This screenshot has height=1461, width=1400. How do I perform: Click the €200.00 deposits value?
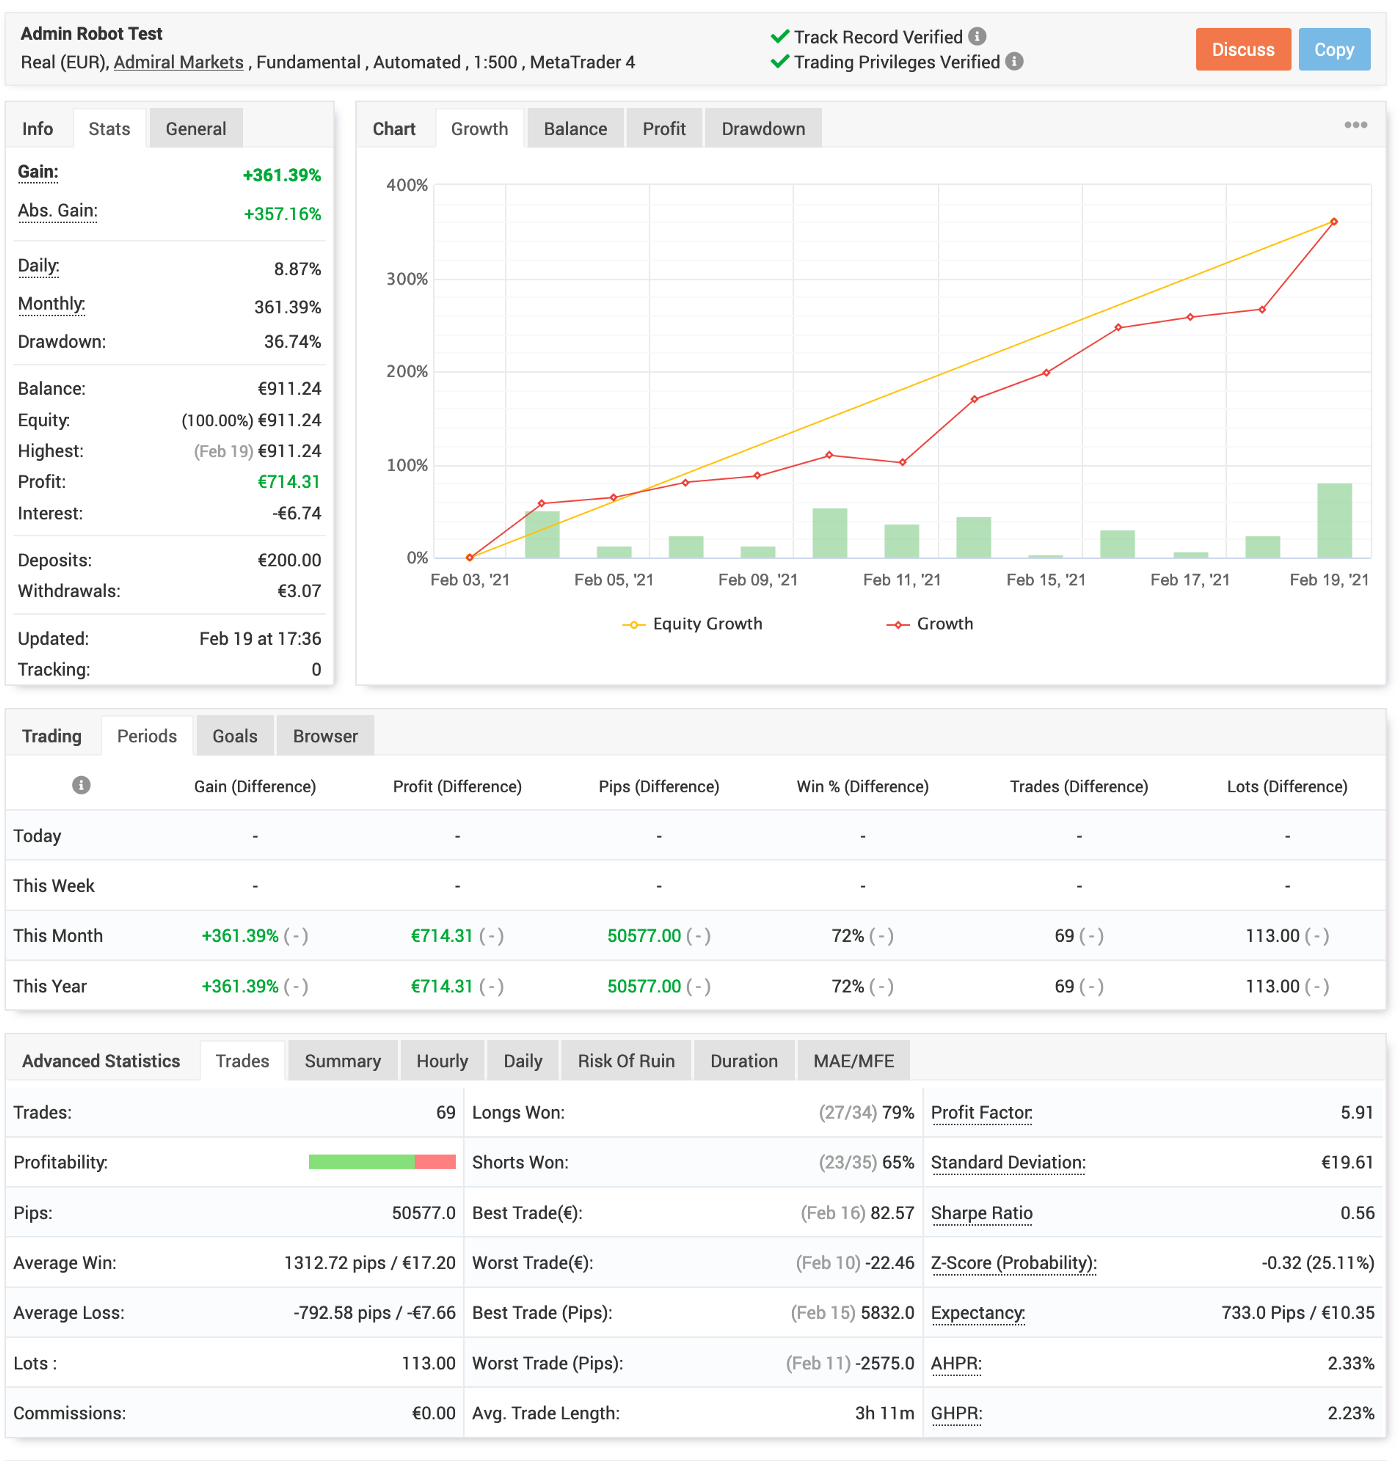[x=289, y=561]
